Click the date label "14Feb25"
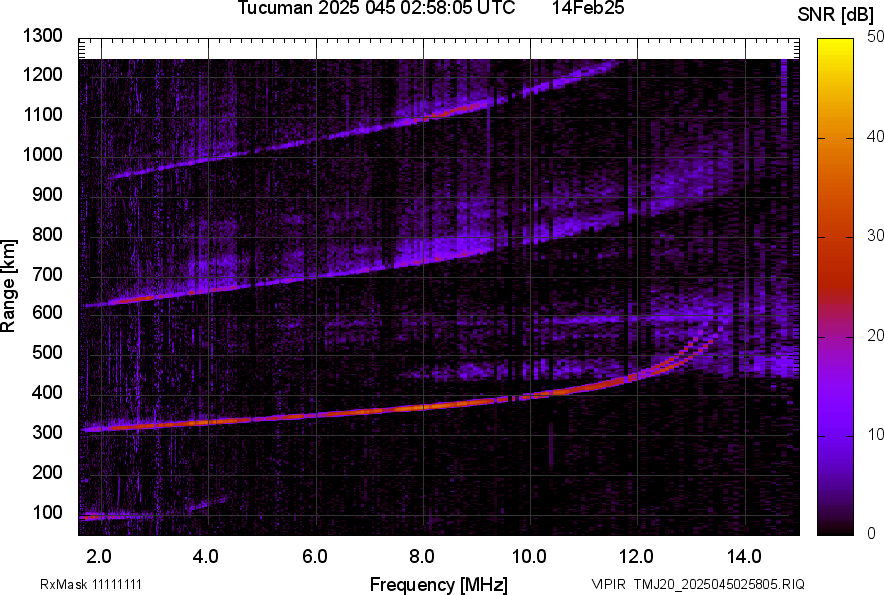This screenshot has width=884, height=595. 588,8
